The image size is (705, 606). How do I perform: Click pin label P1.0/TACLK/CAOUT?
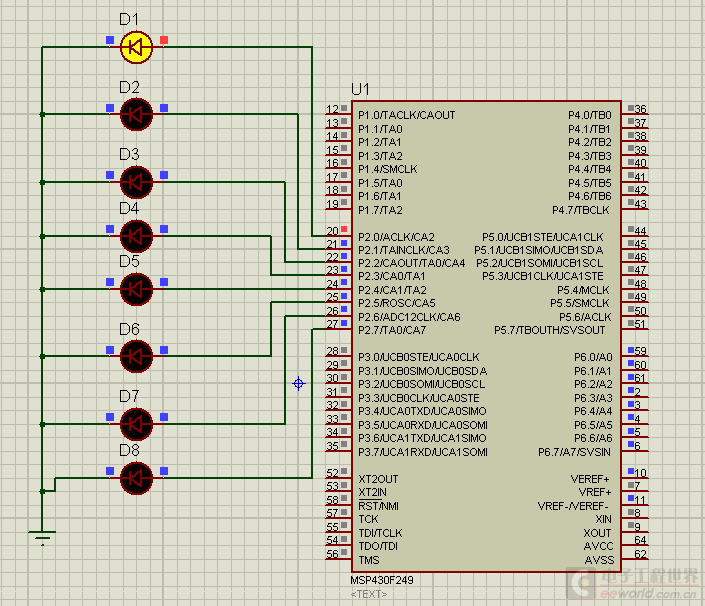click(406, 115)
